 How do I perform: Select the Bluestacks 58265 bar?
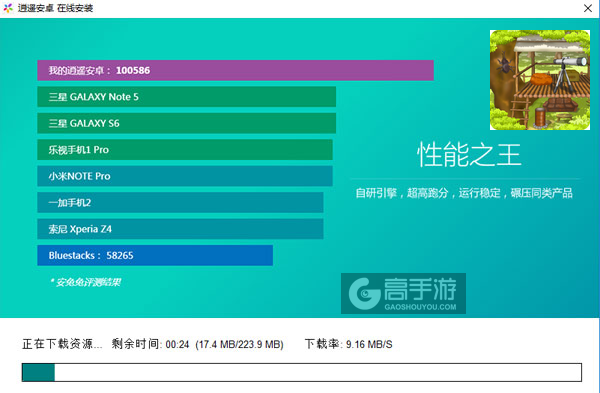[x=155, y=255]
